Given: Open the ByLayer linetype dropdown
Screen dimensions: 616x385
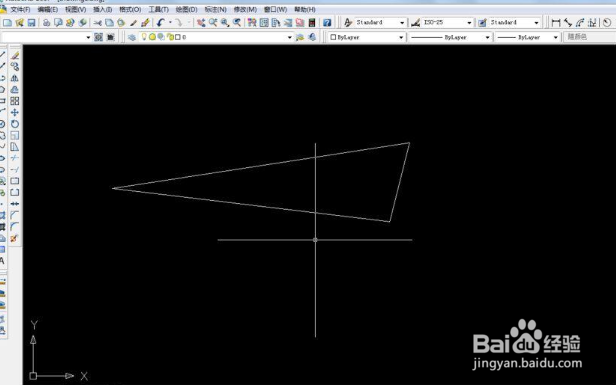Looking at the screenshot, I should point(451,37).
